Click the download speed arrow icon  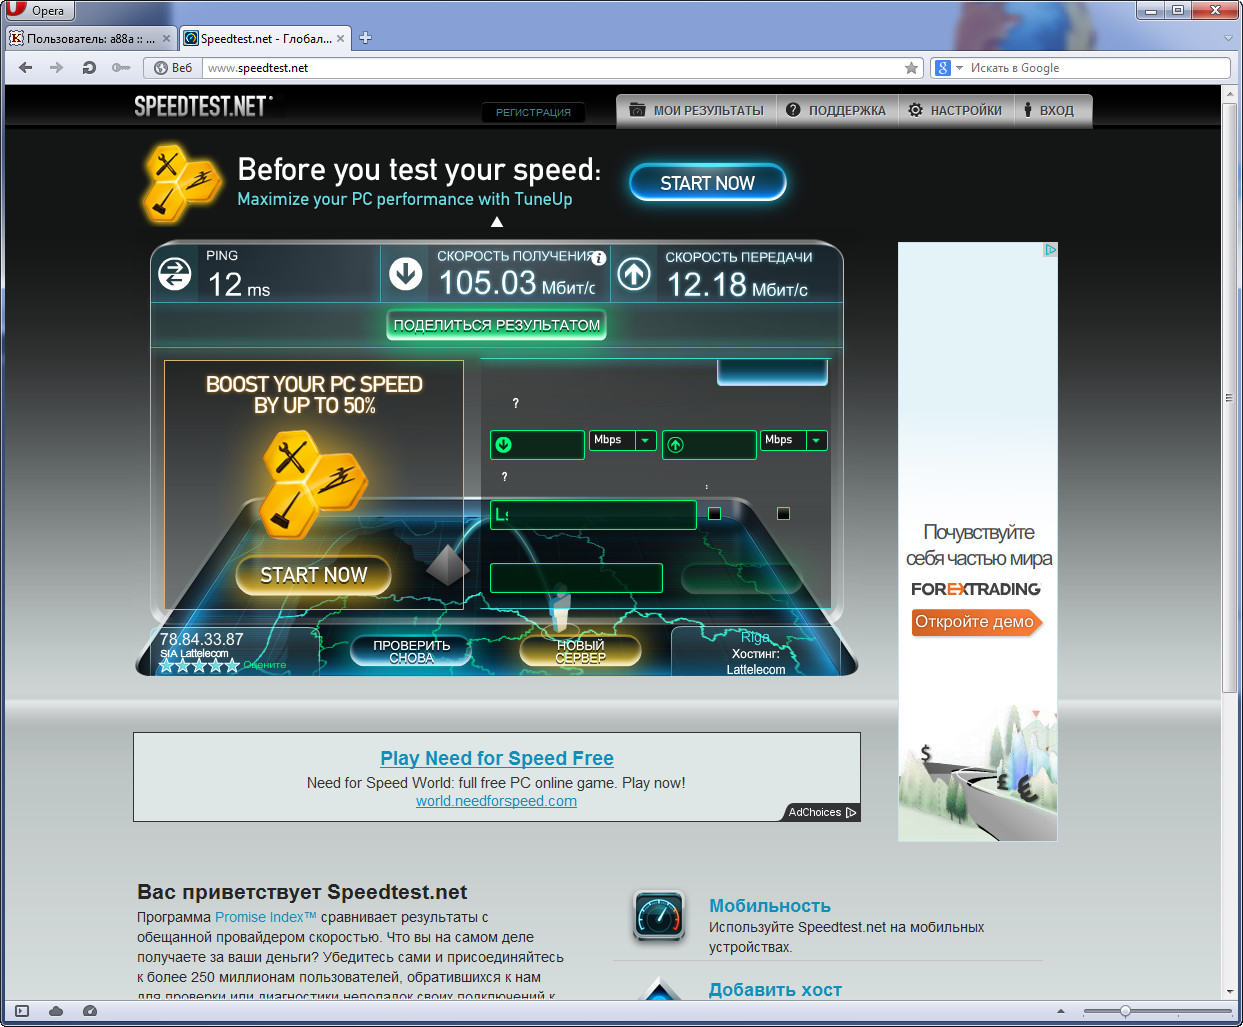(406, 274)
